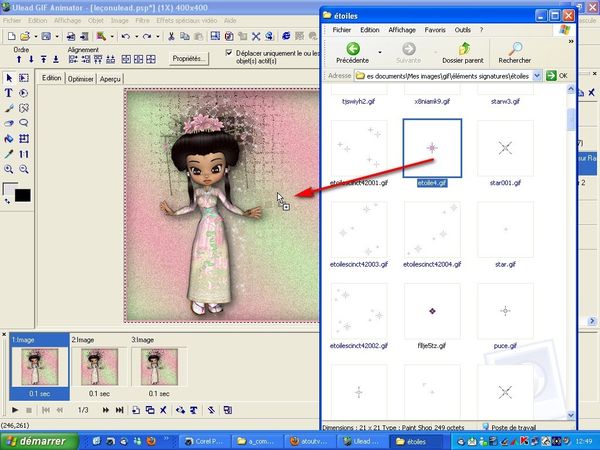Click the OK go button next to address

[x=557, y=76]
